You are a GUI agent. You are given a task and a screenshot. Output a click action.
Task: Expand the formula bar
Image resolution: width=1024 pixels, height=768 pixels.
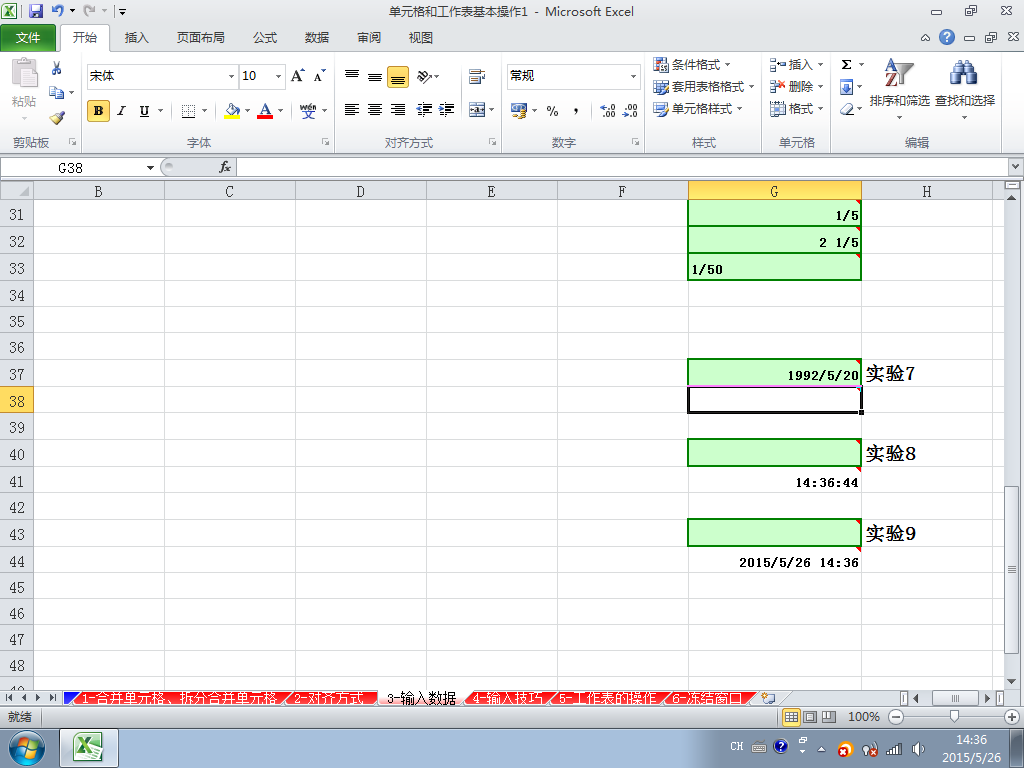click(1016, 167)
